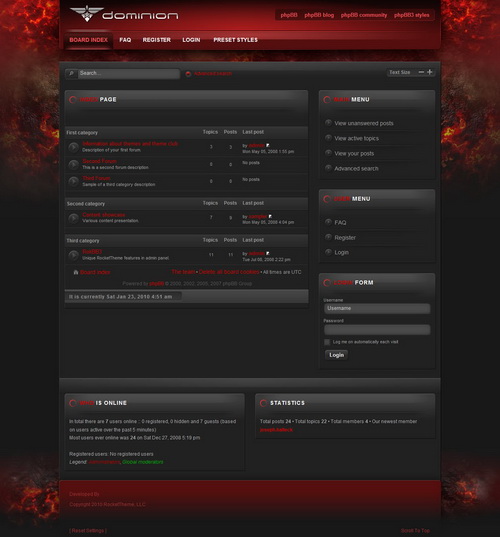The width and height of the screenshot is (500, 537).
Task: Click the Global moderators legend link
Action: point(142,462)
